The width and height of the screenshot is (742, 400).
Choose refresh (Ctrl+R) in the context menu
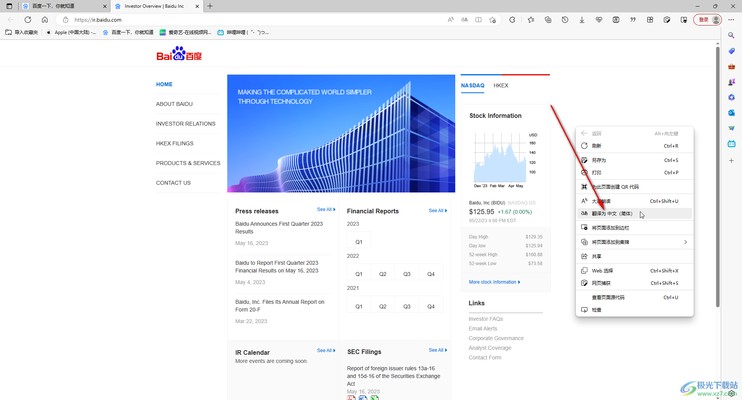point(635,146)
